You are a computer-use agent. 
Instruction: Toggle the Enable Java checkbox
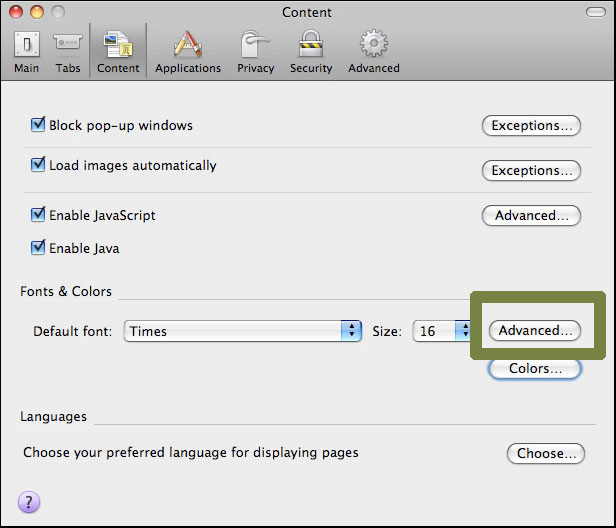tap(39, 247)
